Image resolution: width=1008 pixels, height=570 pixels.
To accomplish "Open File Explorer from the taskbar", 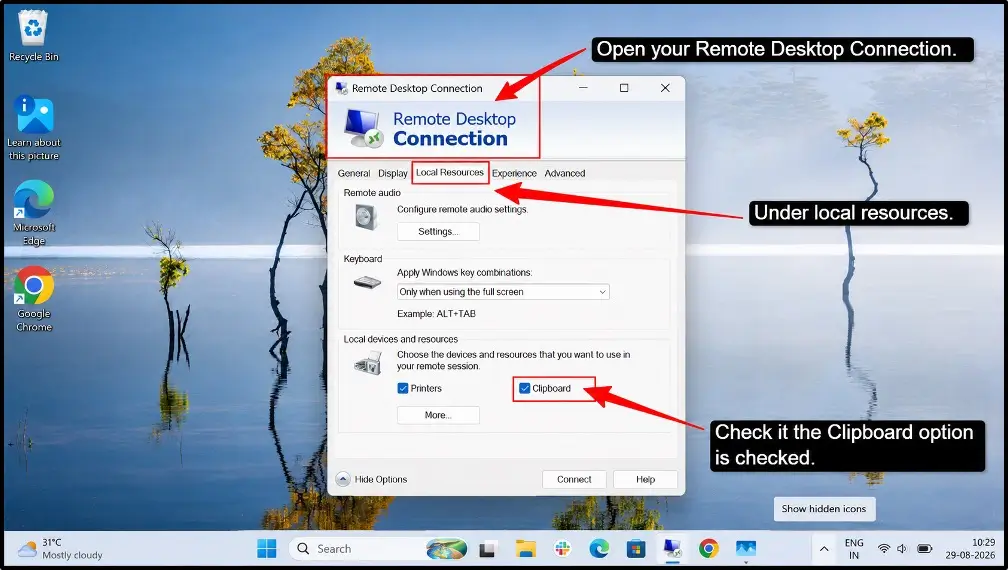I will (525, 549).
